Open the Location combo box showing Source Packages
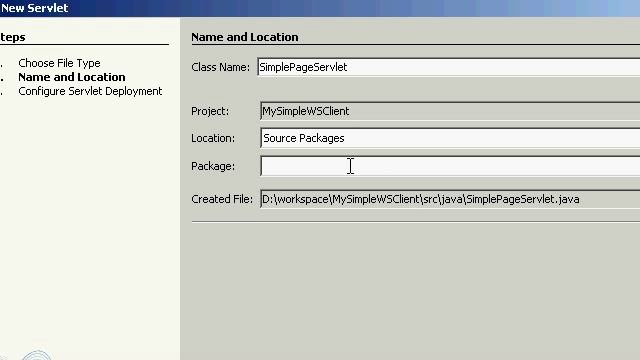The width and height of the screenshot is (640, 360). [450, 138]
